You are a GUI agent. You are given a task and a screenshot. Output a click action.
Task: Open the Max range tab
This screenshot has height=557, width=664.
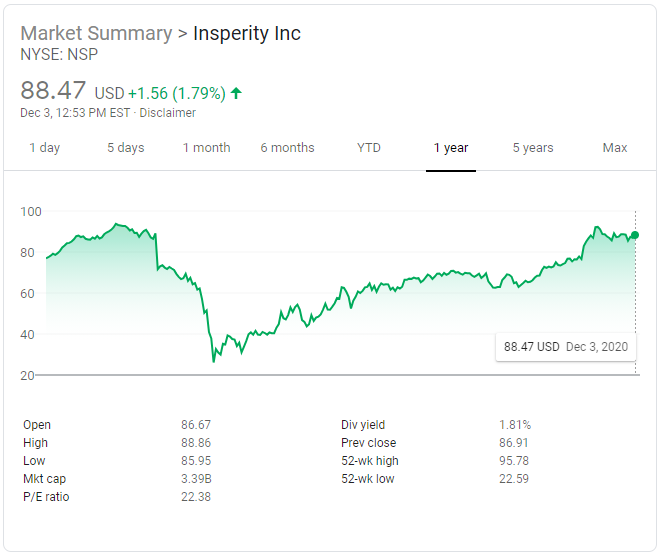615,148
